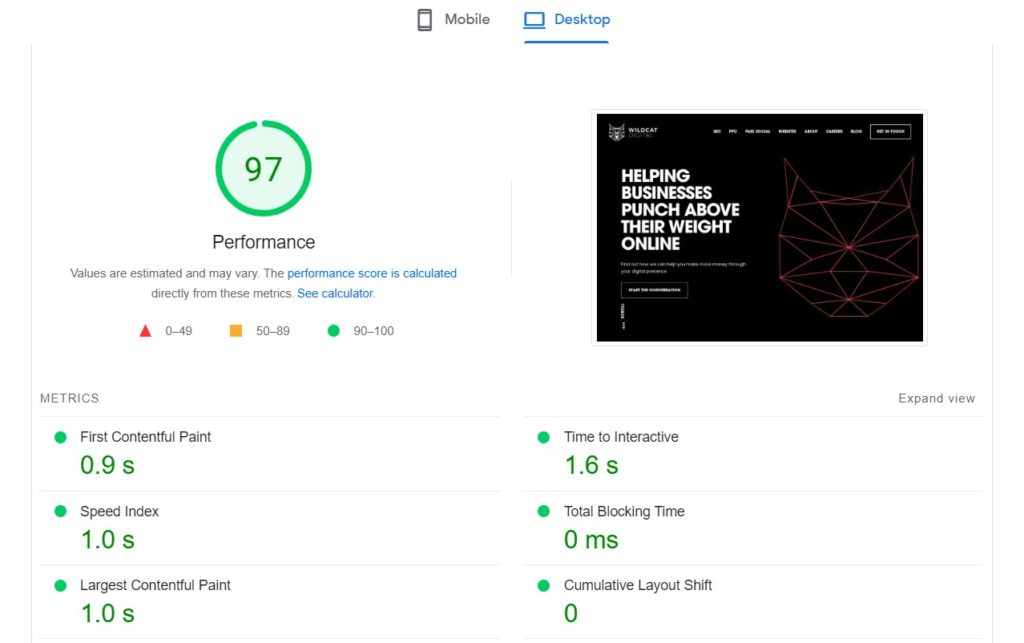The width and height of the screenshot is (1024, 643).
Task: Click the green circle 90–100 legend icon
Action: click(334, 331)
